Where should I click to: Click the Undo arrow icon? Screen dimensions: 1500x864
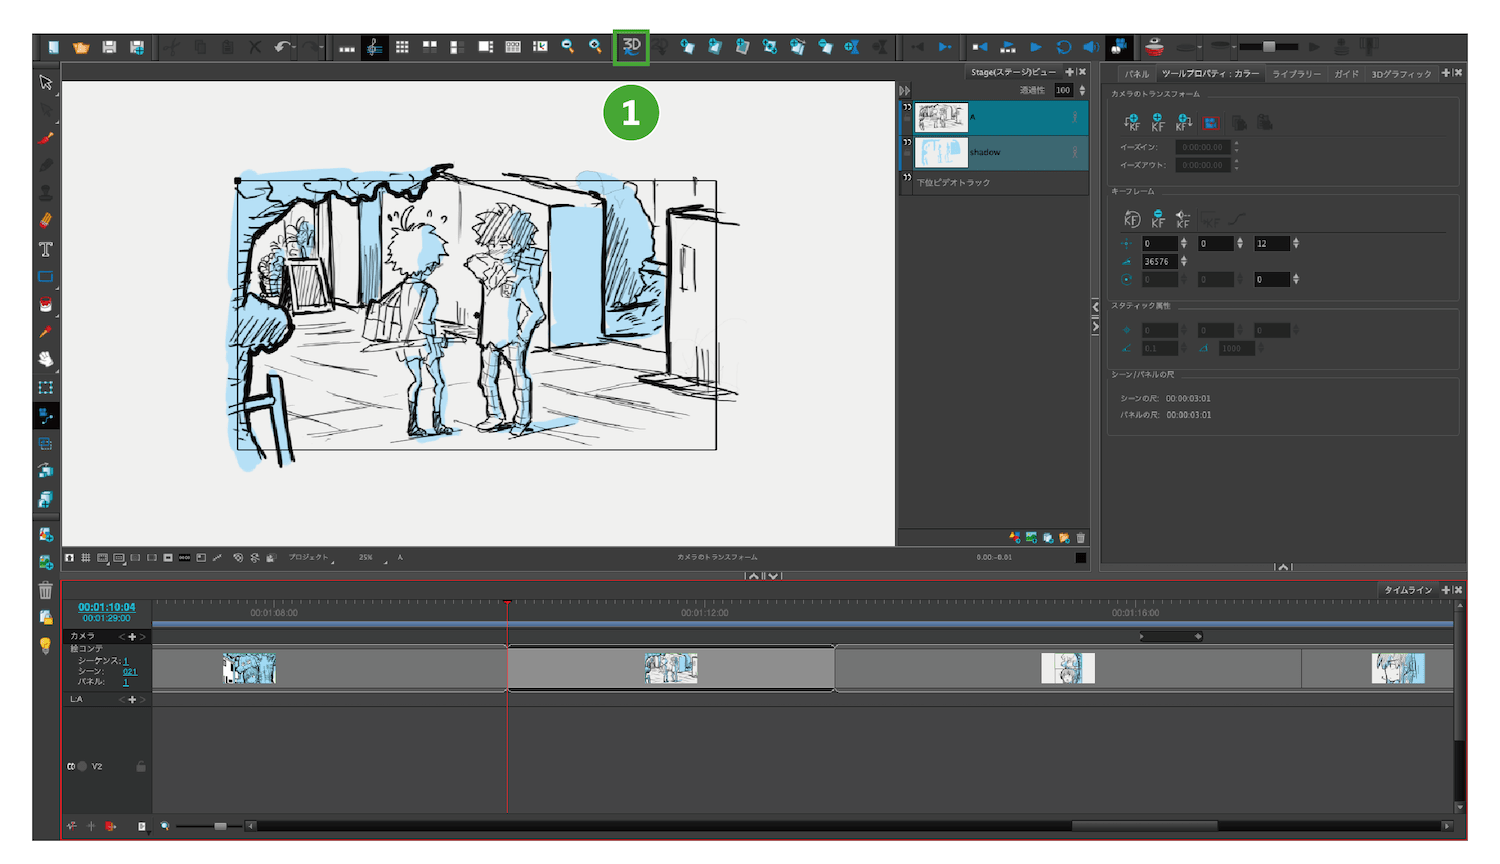click(x=282, y=46)
